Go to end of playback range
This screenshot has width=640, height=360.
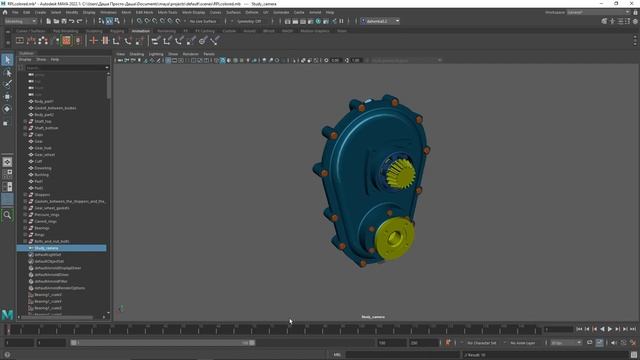click(x=633, y=329)
